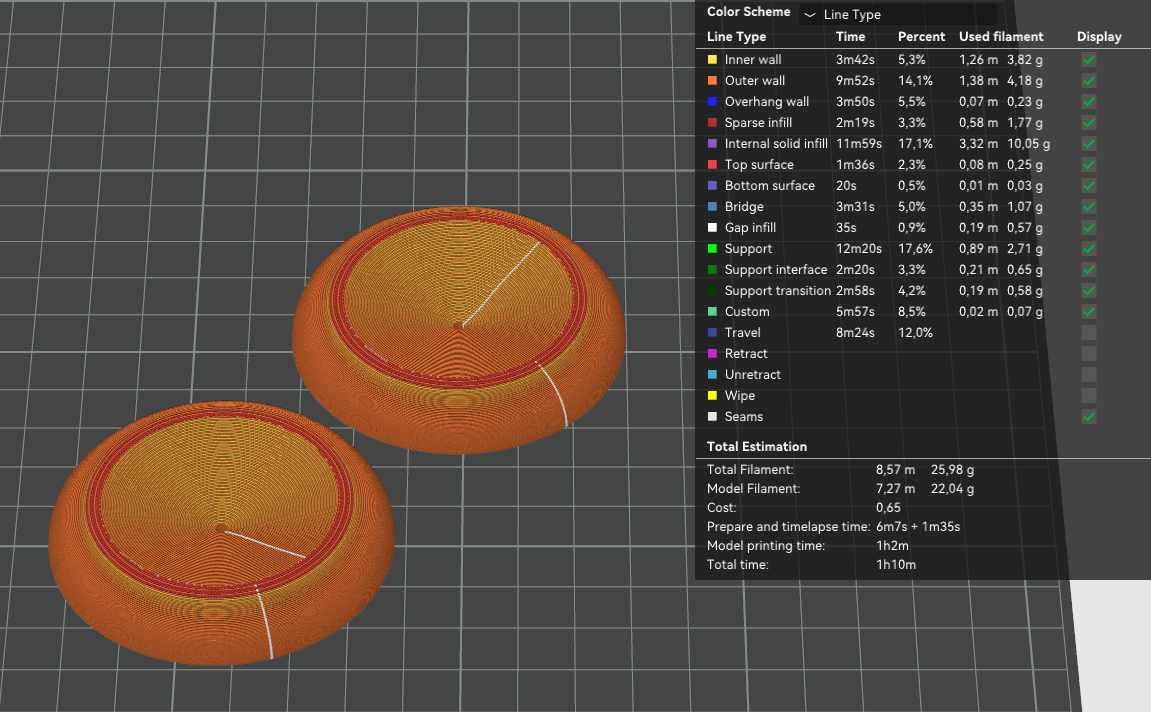Click the yellow Wipe swatch

712,396
